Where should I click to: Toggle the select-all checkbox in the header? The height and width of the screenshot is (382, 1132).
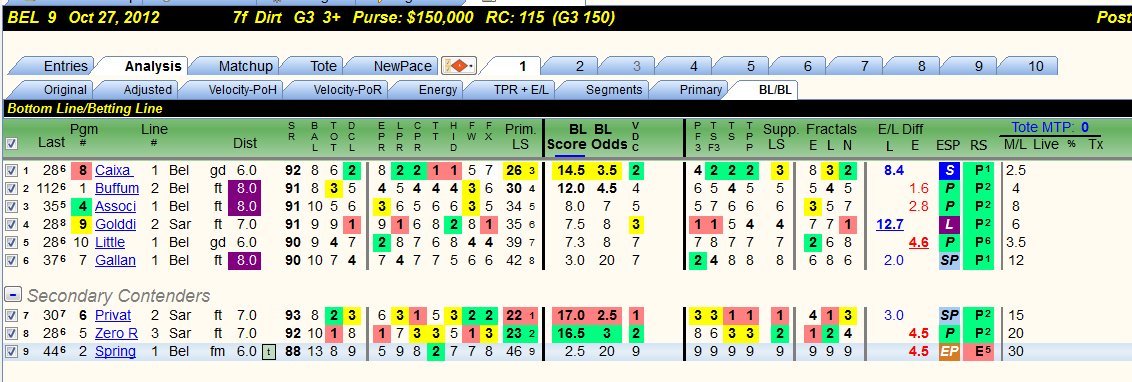(11, 144)
